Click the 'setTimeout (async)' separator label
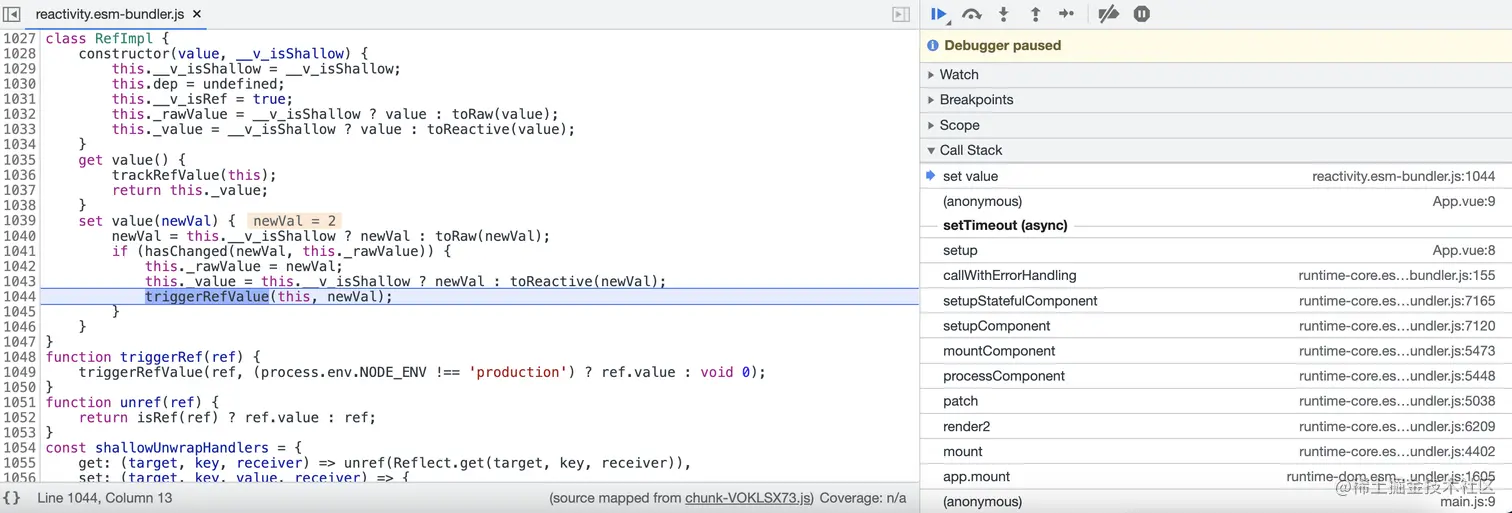Screen dimensions: 1512x513 (1005, 225)
